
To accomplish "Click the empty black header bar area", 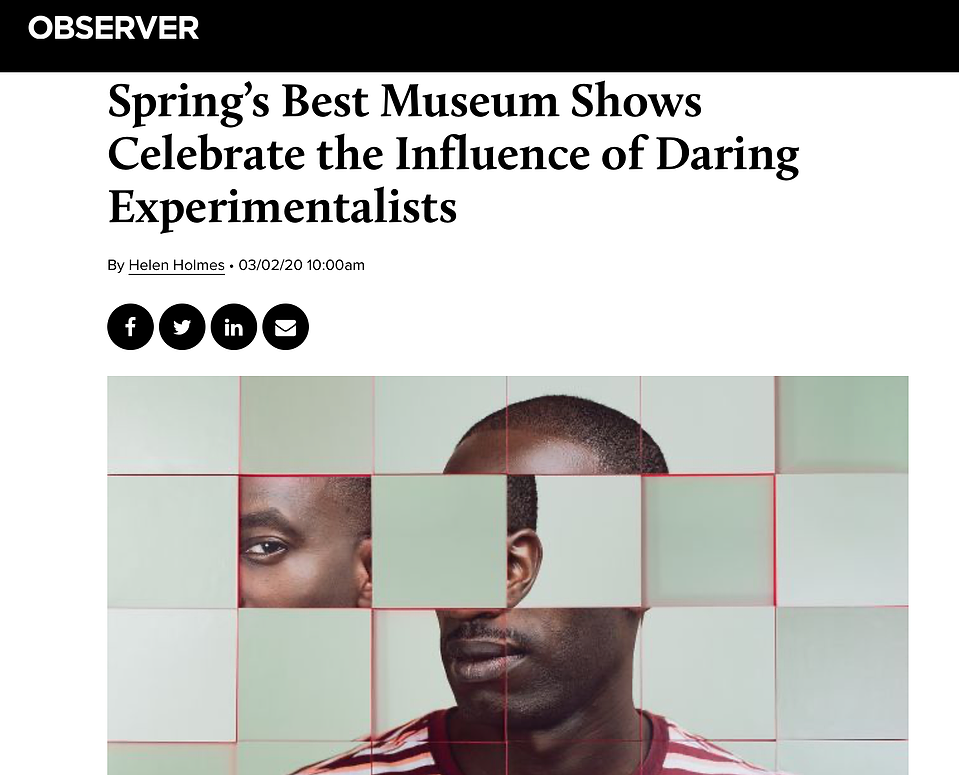I will click(x=575, y=35).
